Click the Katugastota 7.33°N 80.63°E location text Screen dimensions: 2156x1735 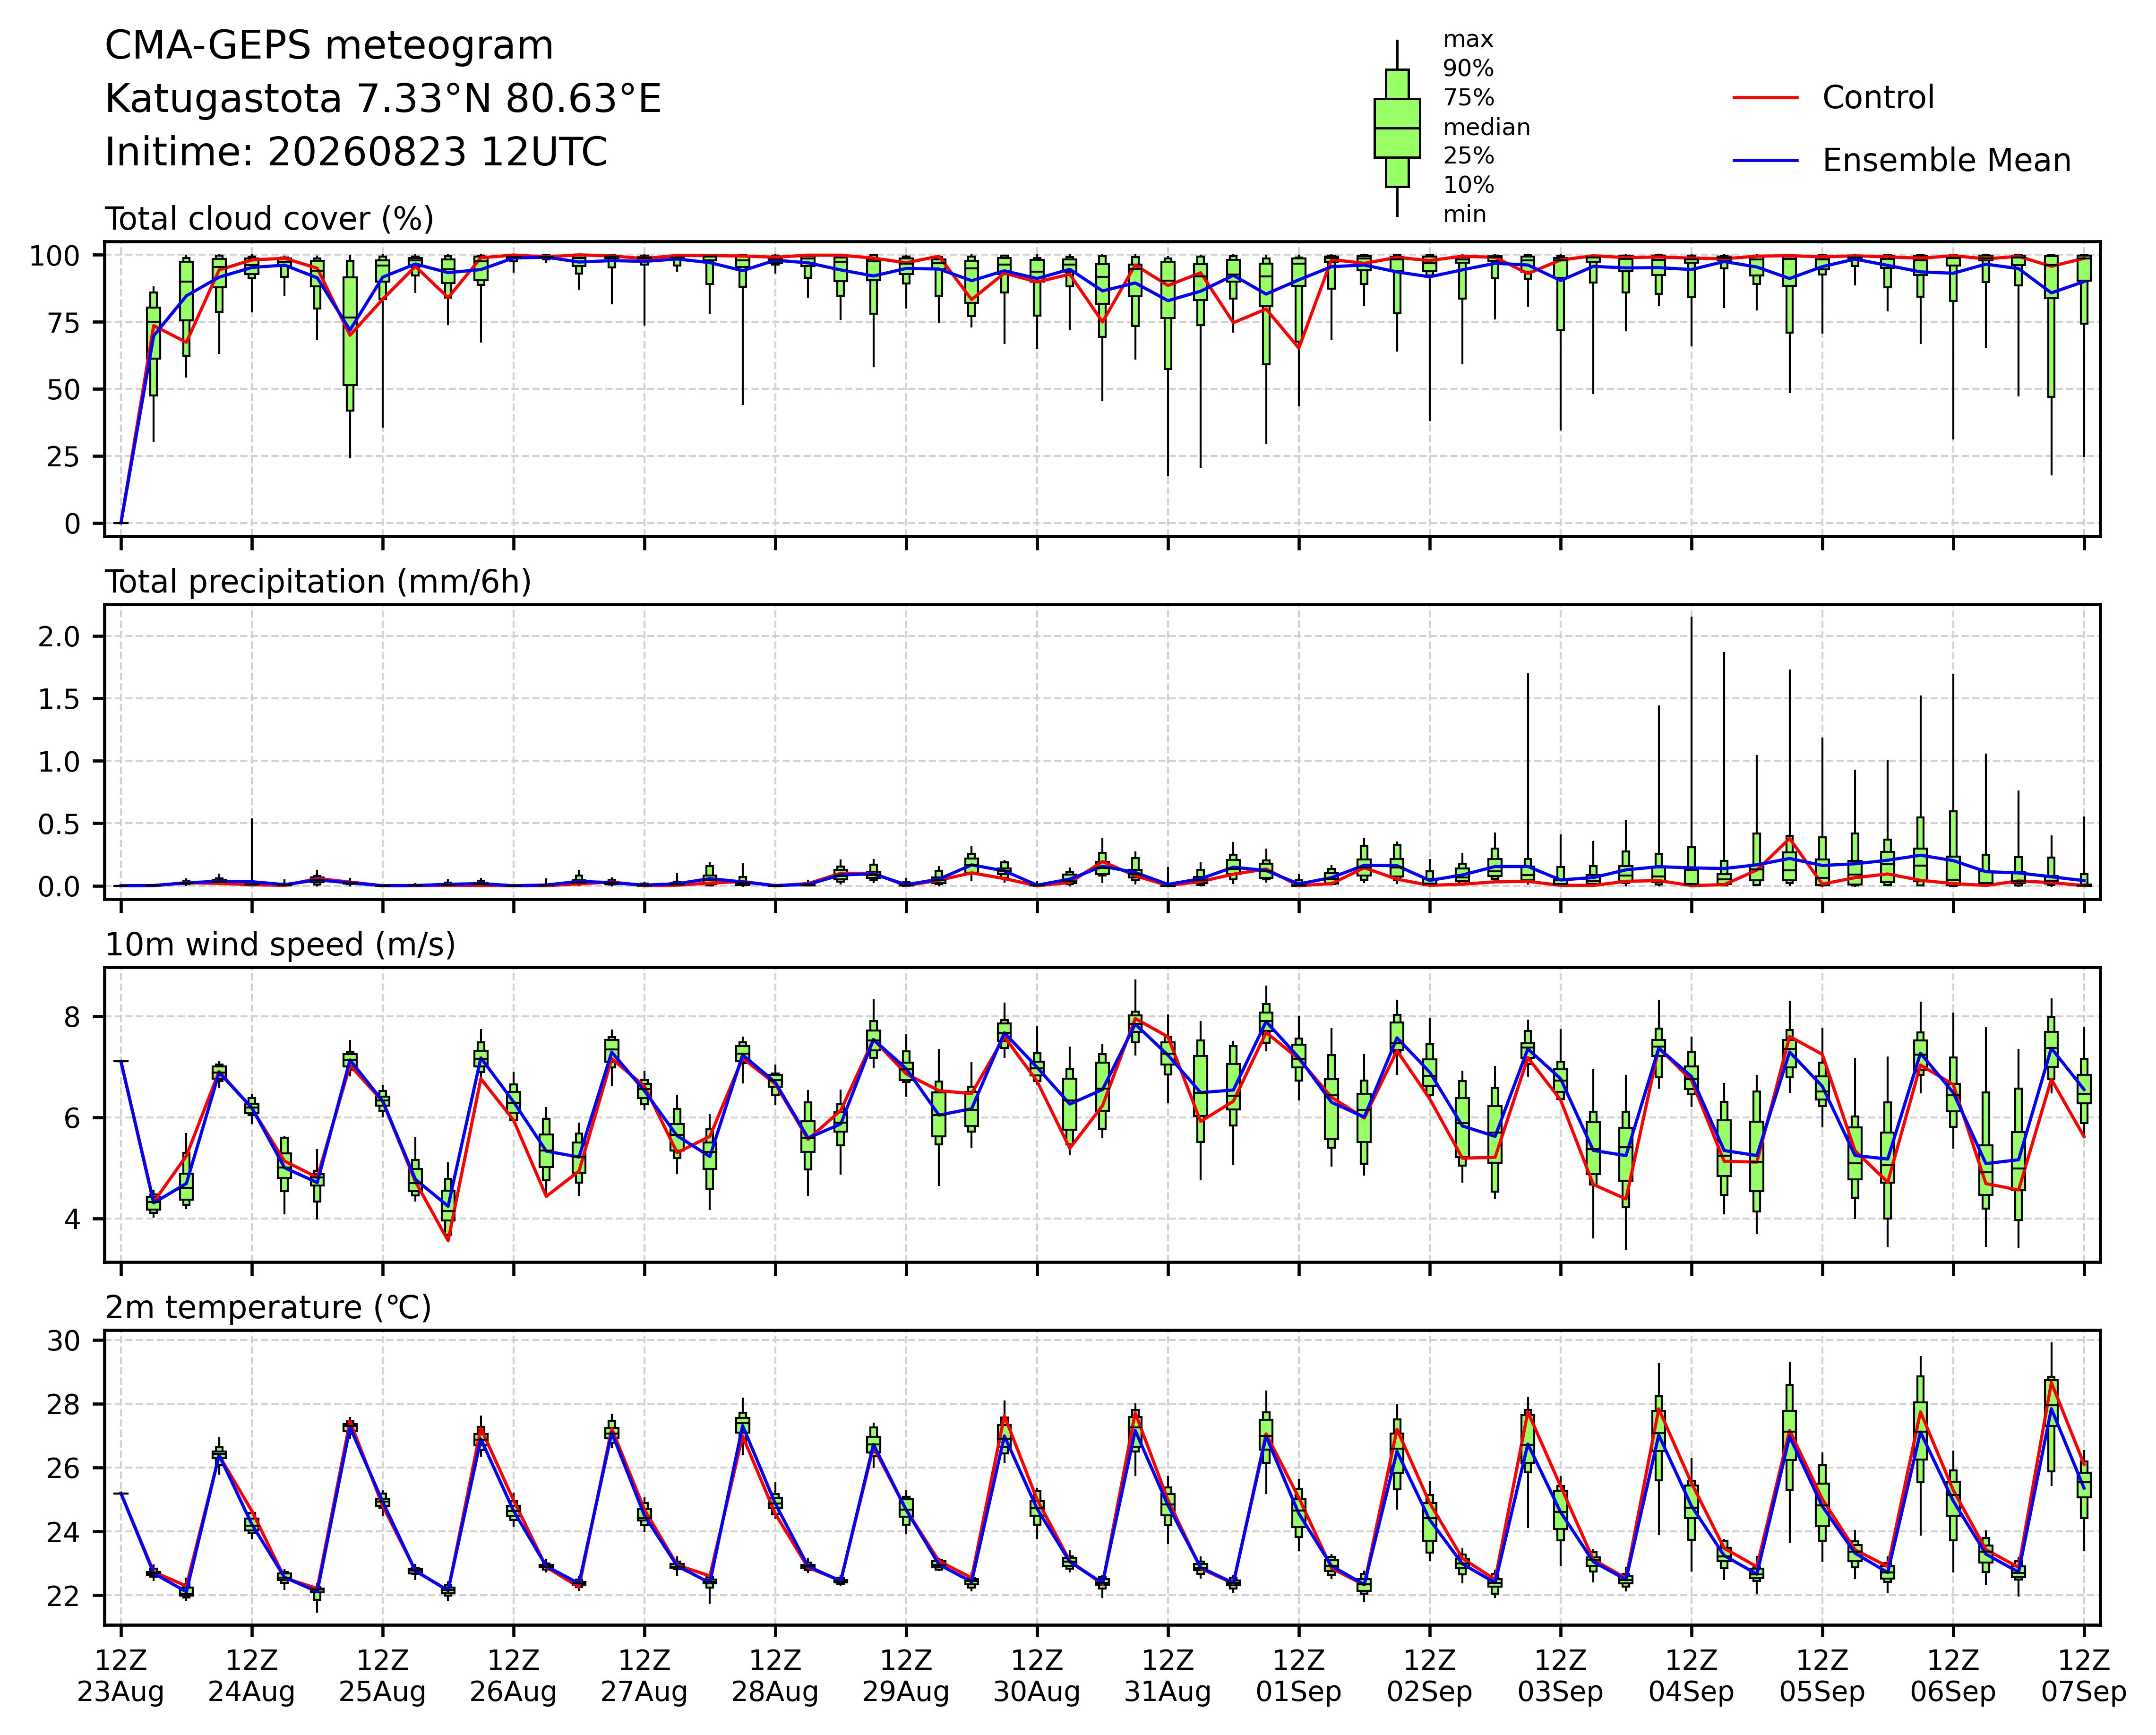click(x=383, y=99)
